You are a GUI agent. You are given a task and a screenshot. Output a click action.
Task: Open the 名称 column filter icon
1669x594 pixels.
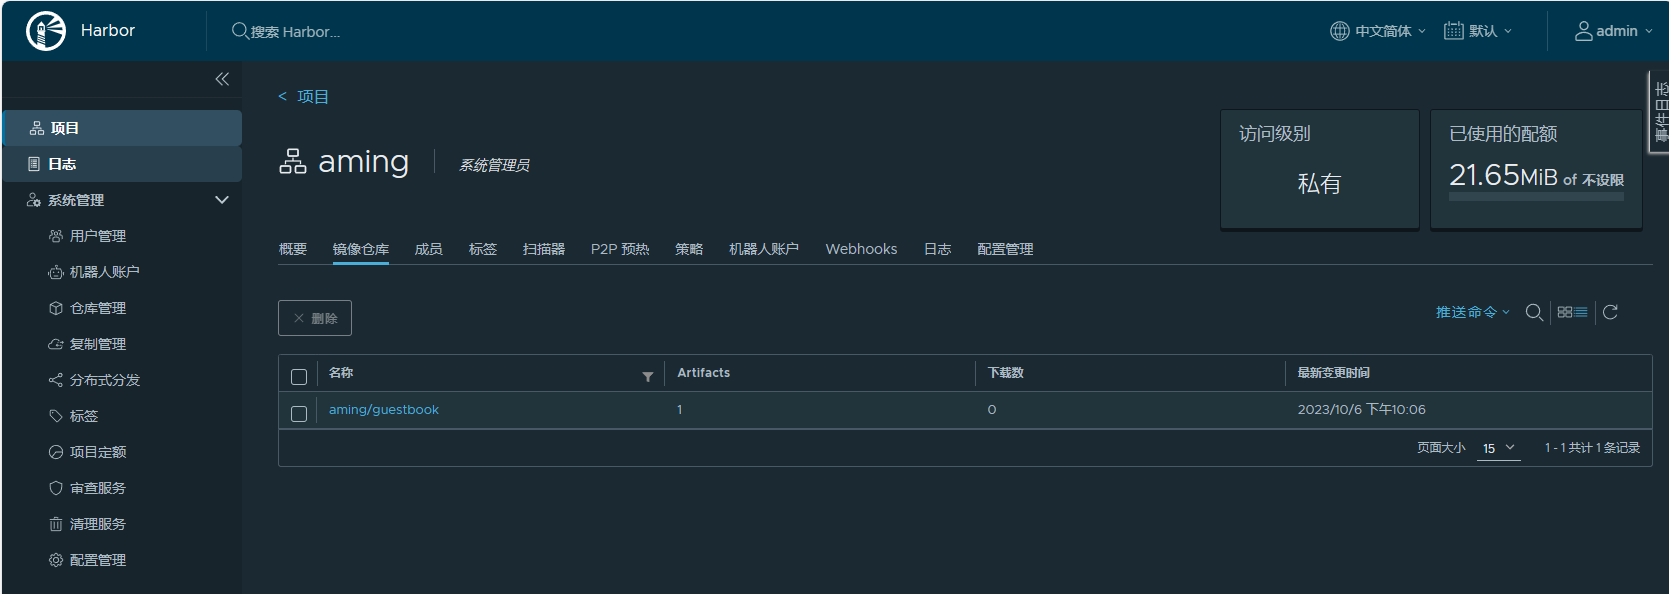point(648,377)
